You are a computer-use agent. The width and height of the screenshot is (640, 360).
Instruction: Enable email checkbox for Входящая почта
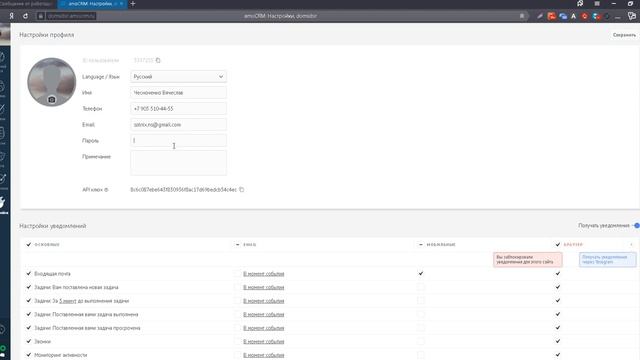[x=237, y=273]
